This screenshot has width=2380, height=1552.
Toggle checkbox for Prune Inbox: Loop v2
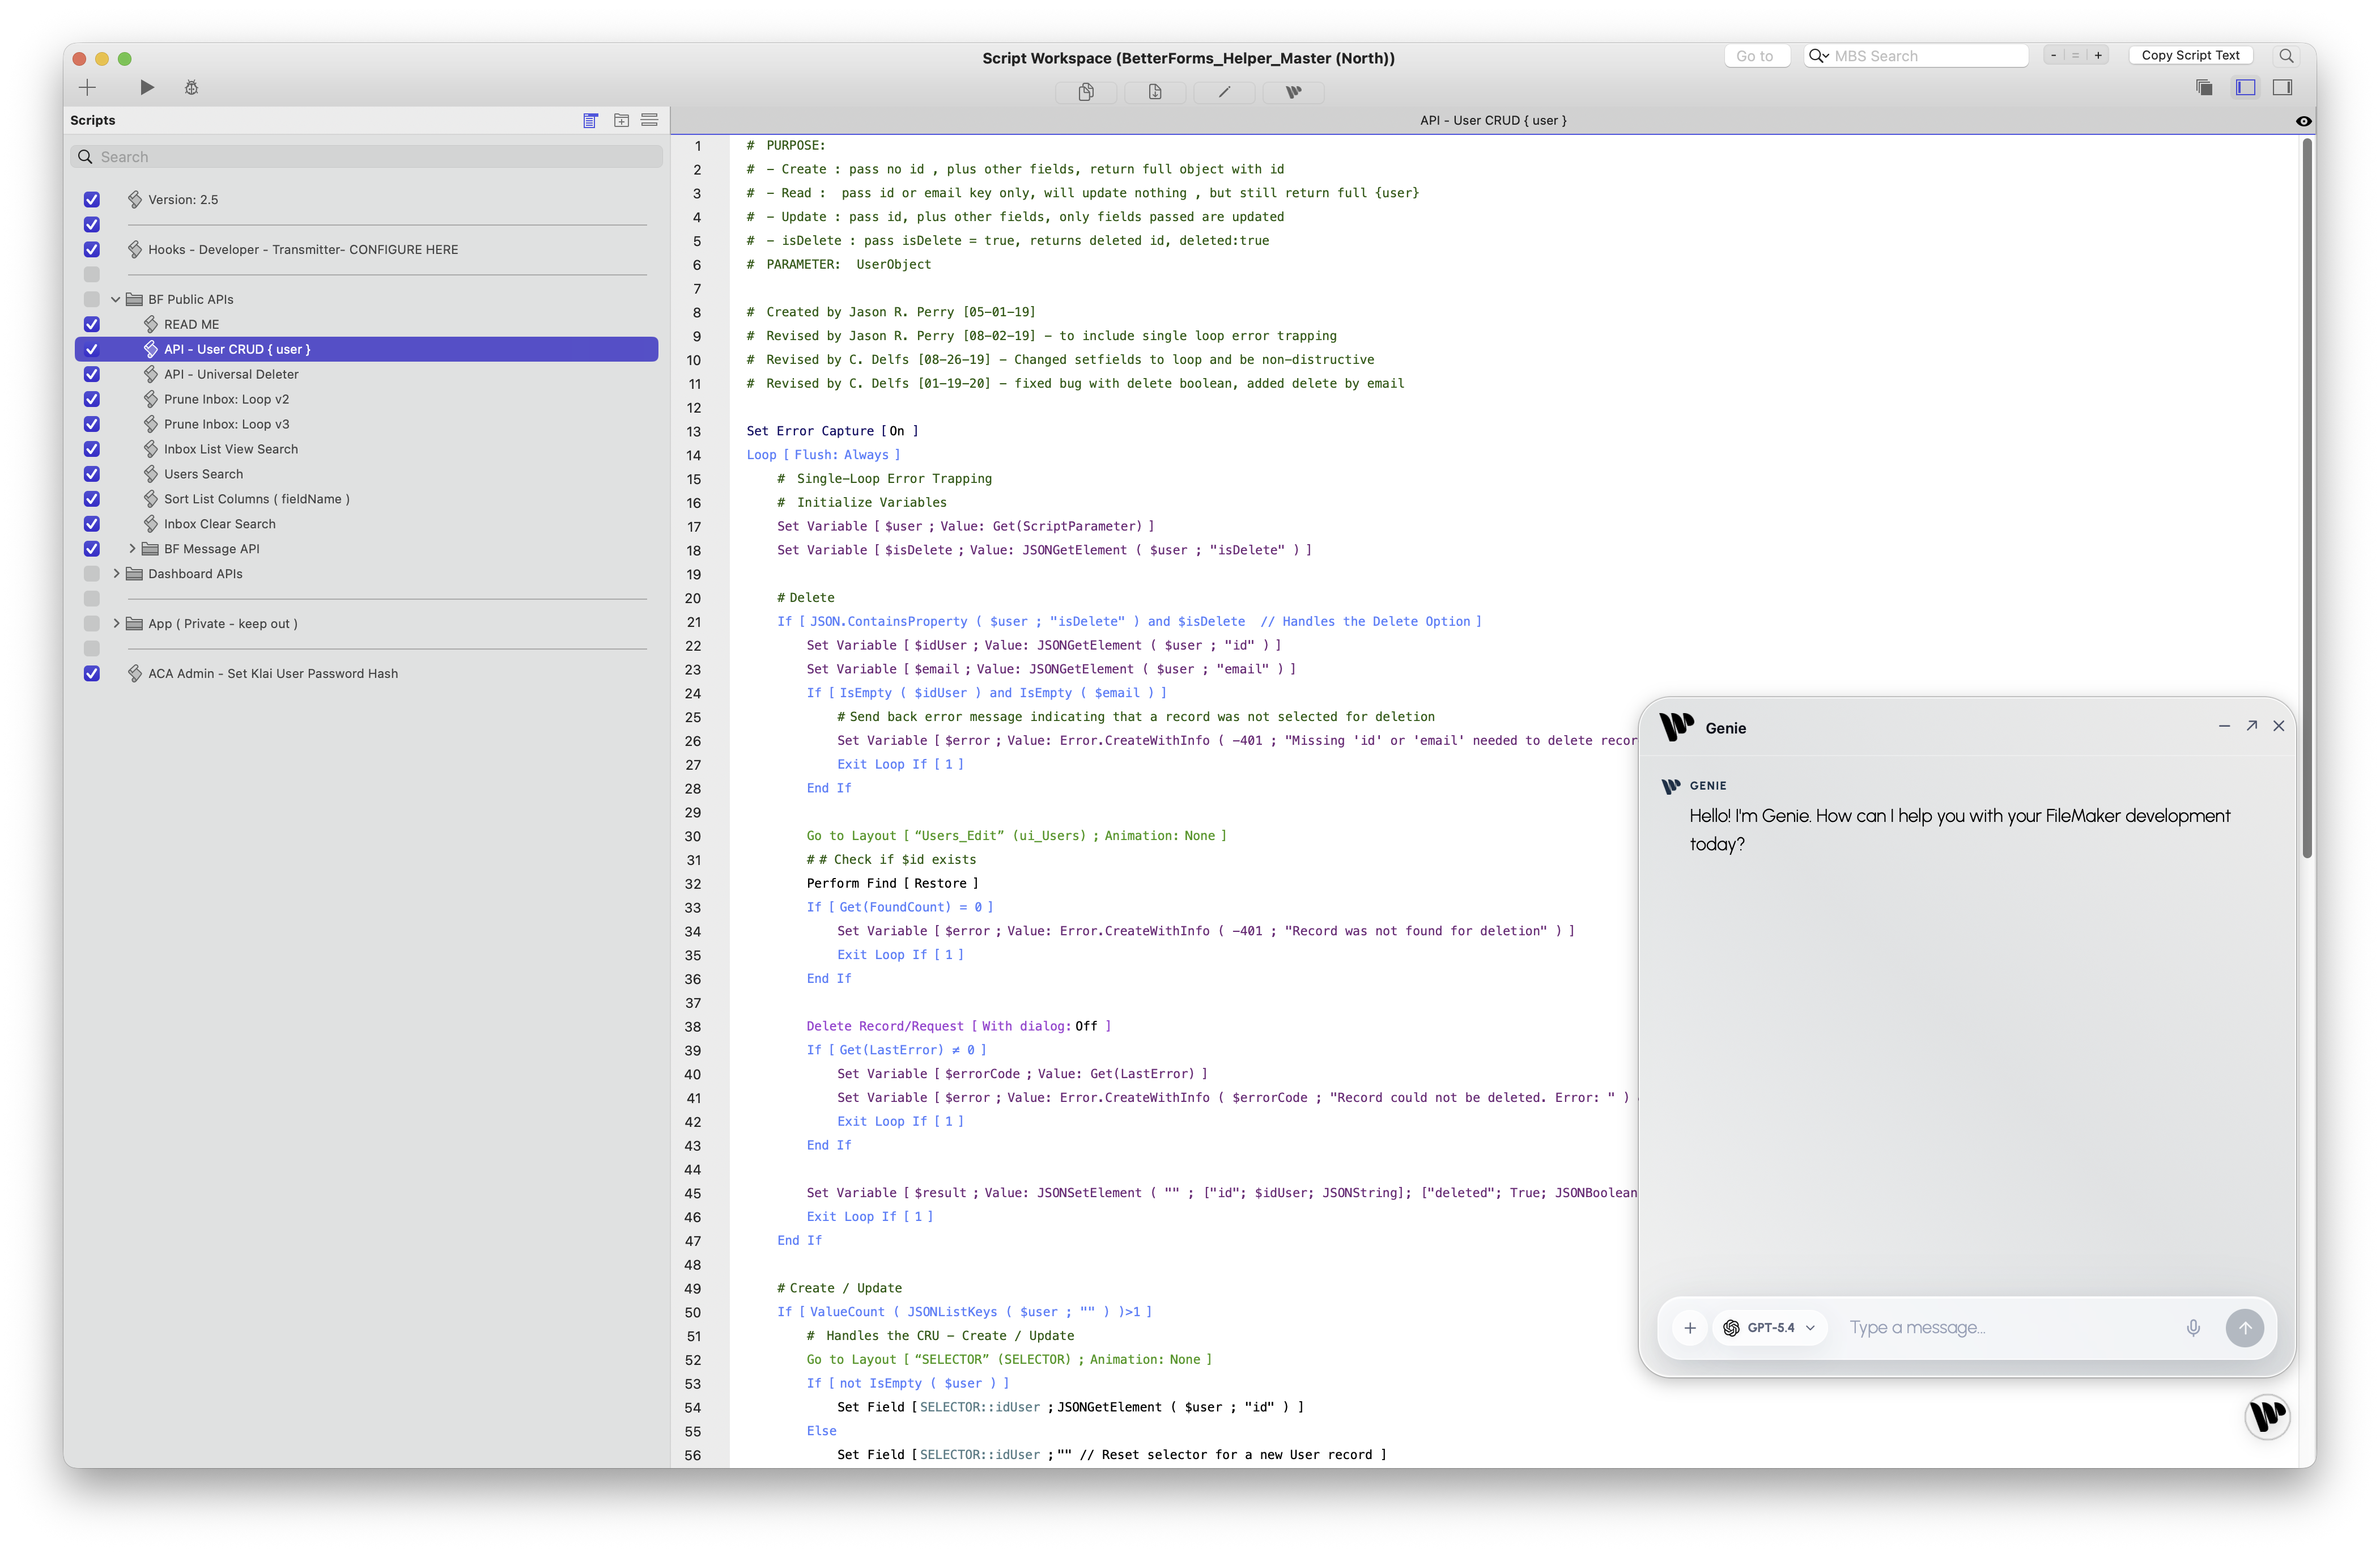(92, 400)
